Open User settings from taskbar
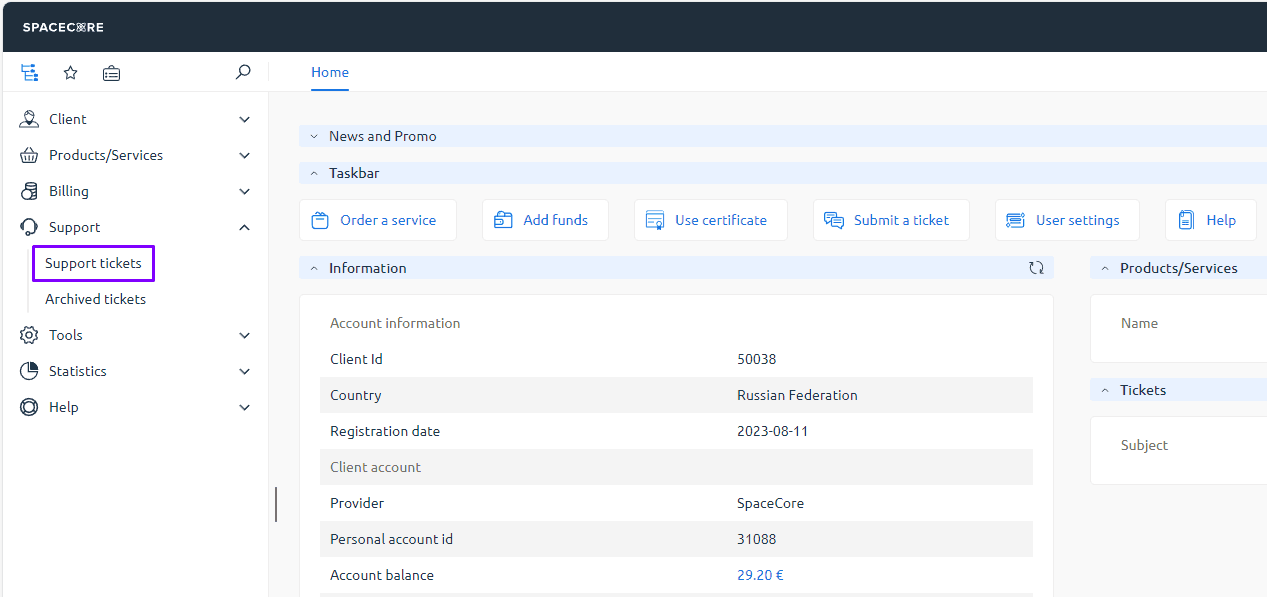This screenshot has height=597, width=1267. [x=1066, y=220]
